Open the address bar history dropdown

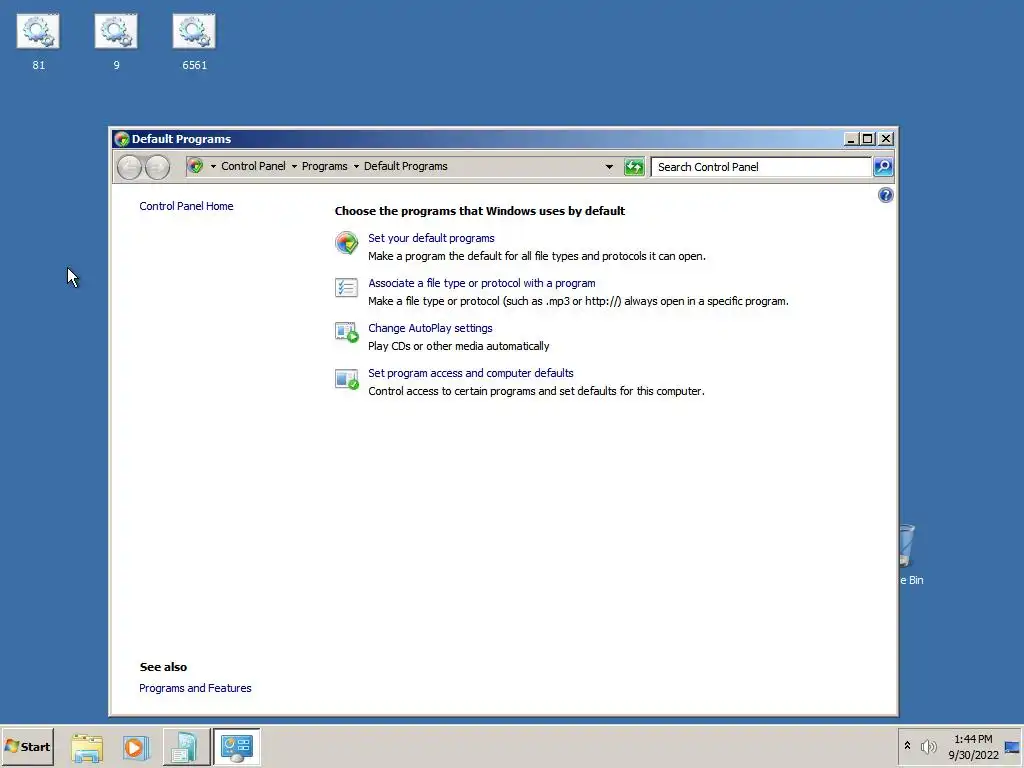click(x=609, y=167)
